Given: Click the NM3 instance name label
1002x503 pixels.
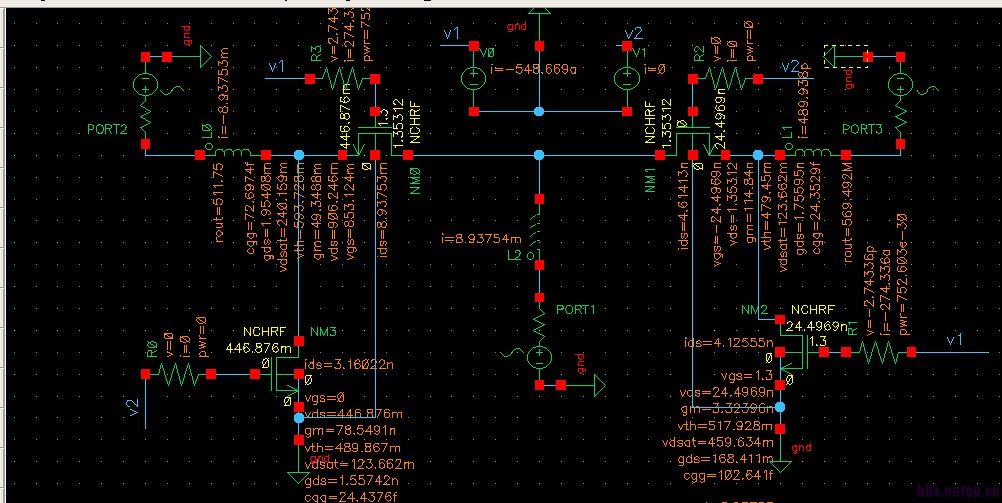Looking at the screenshot, I should tap(323, 331).
